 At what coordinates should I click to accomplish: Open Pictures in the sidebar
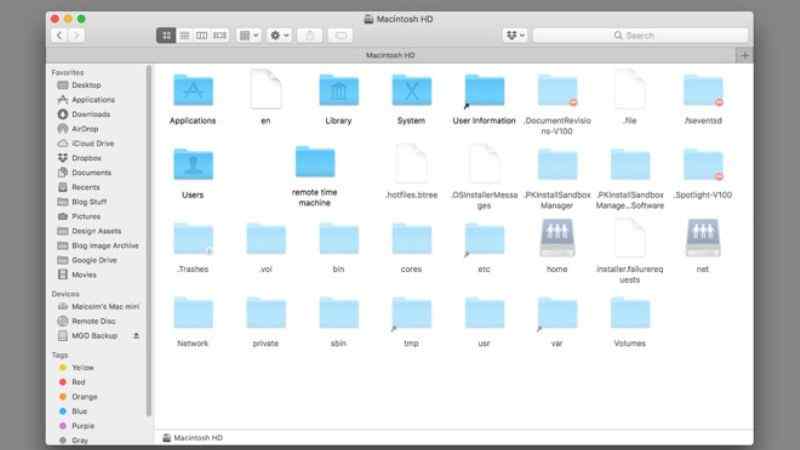click(86, 216)
